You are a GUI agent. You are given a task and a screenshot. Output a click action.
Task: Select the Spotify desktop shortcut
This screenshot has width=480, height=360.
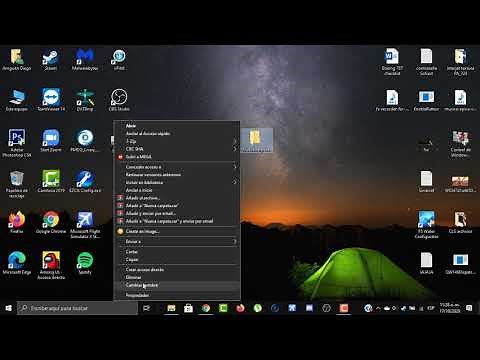tap(85, 263)
